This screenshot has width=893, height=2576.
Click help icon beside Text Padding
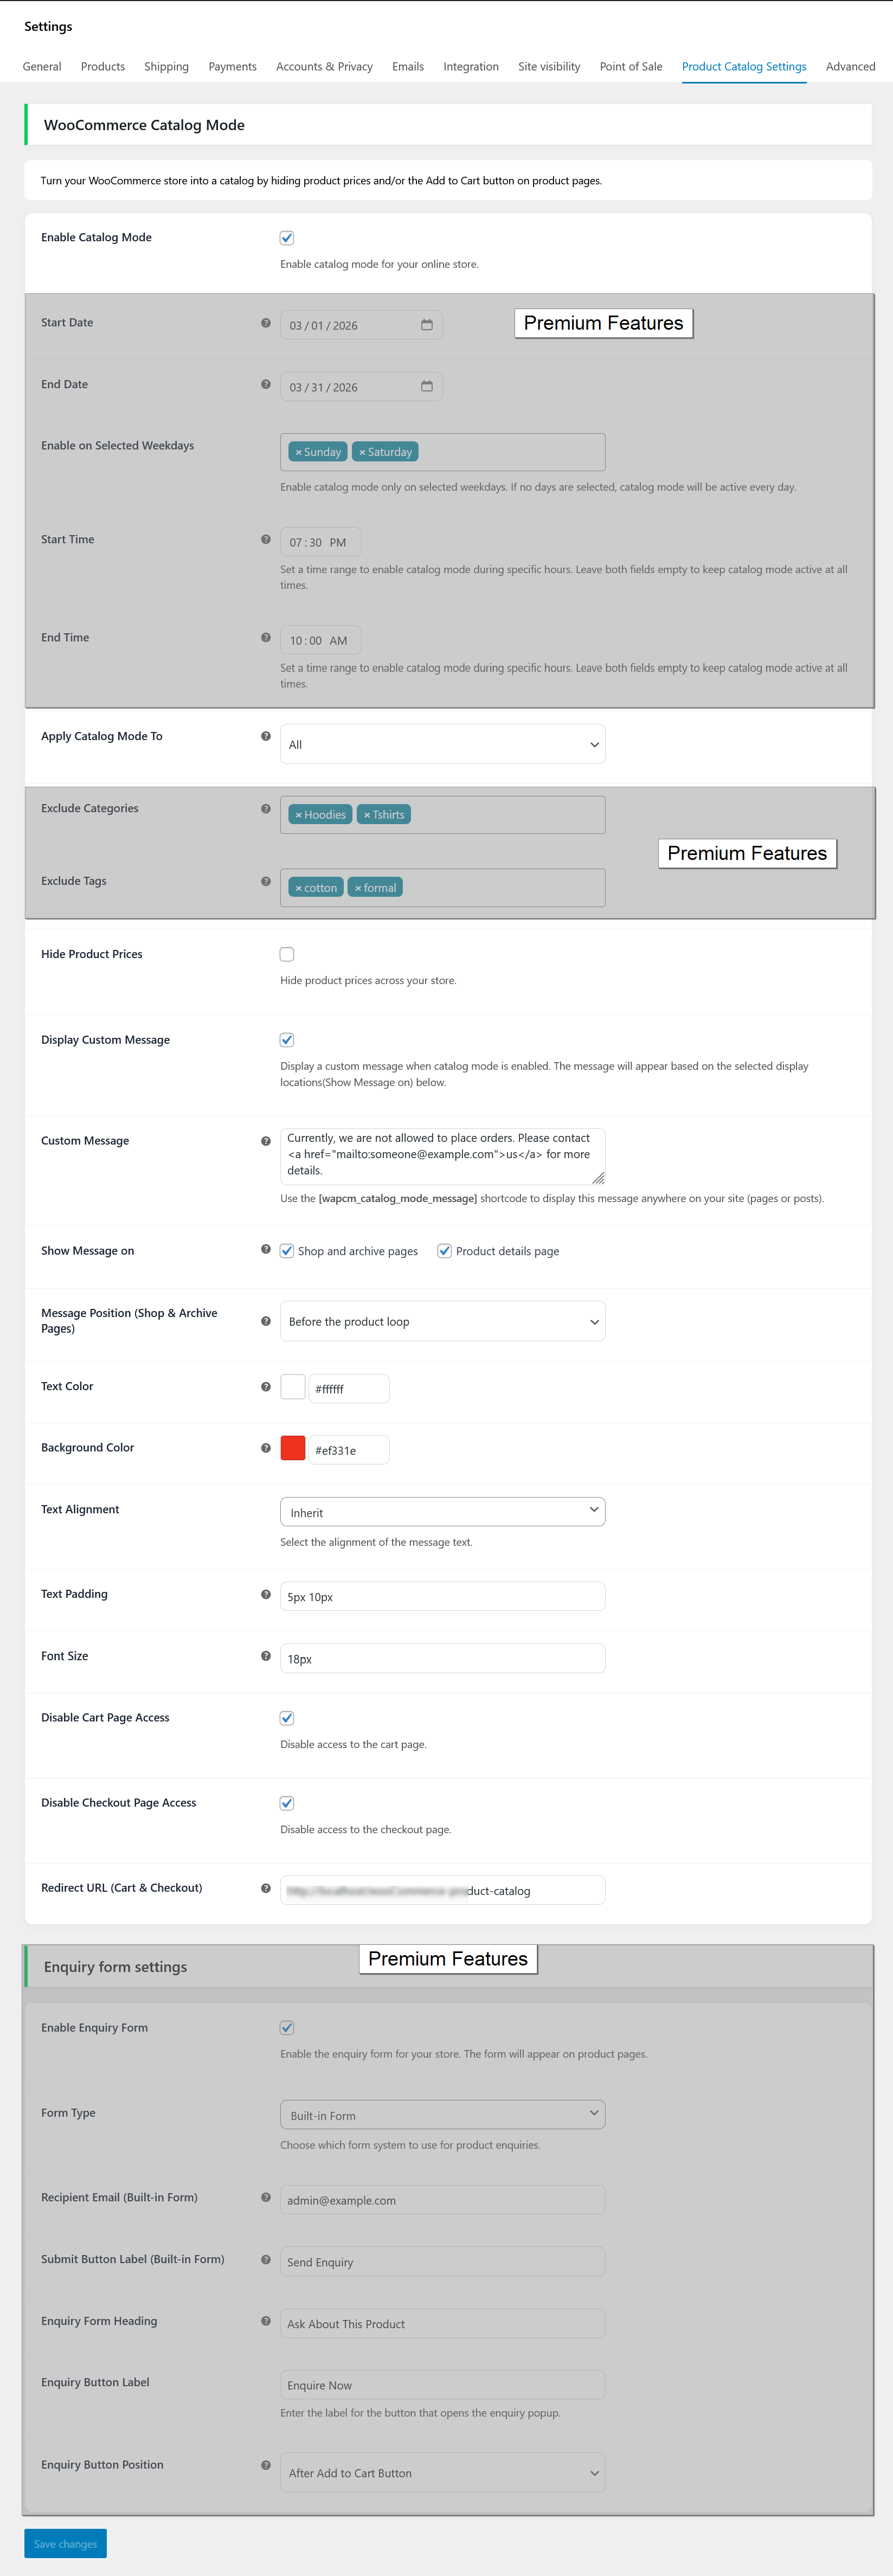coord(266,1595)
